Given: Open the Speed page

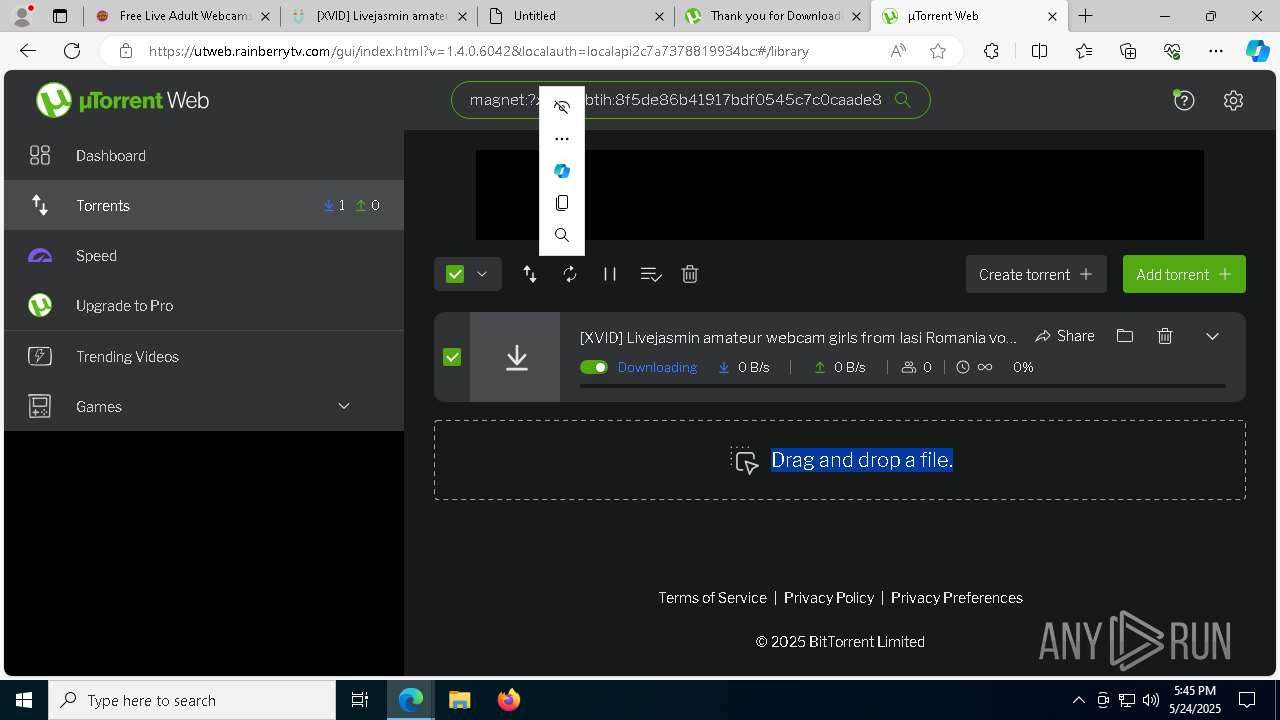Looking at the screenshot, I should point(204,255).
